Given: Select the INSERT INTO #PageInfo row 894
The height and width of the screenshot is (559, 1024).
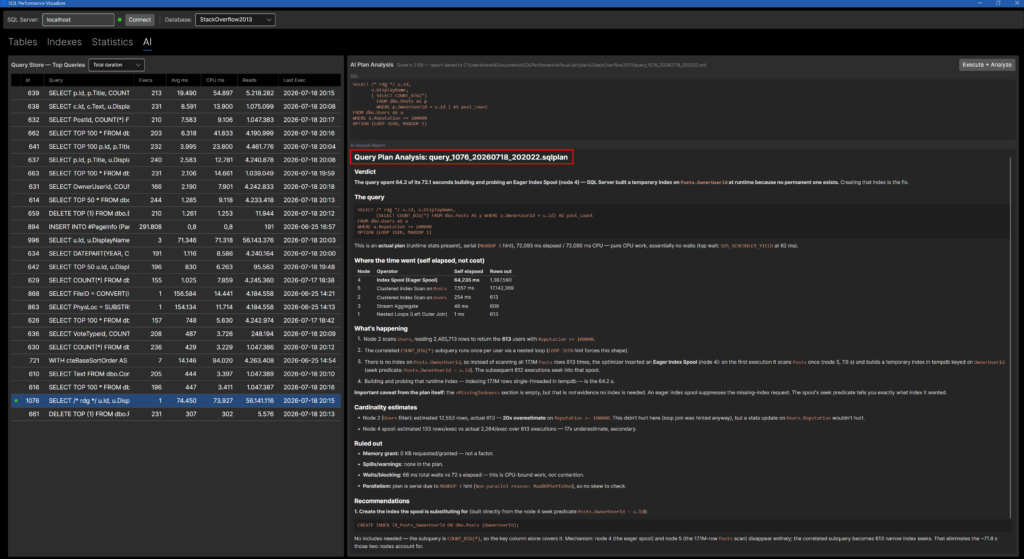Looking at the screenshot, I should [176, 227].
